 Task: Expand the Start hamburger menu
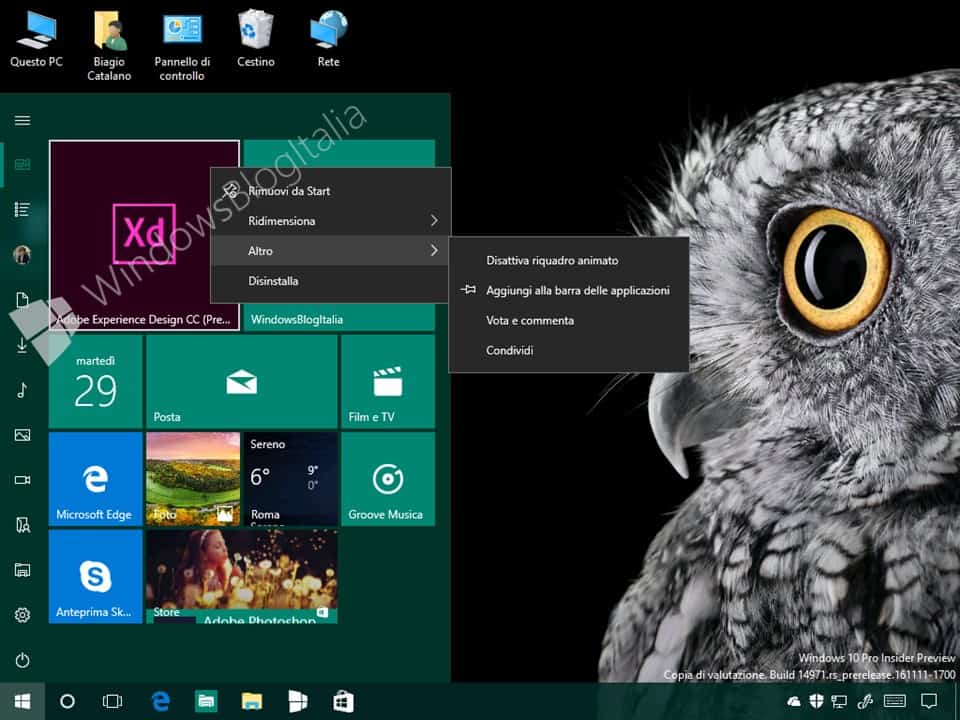[23, 120]
